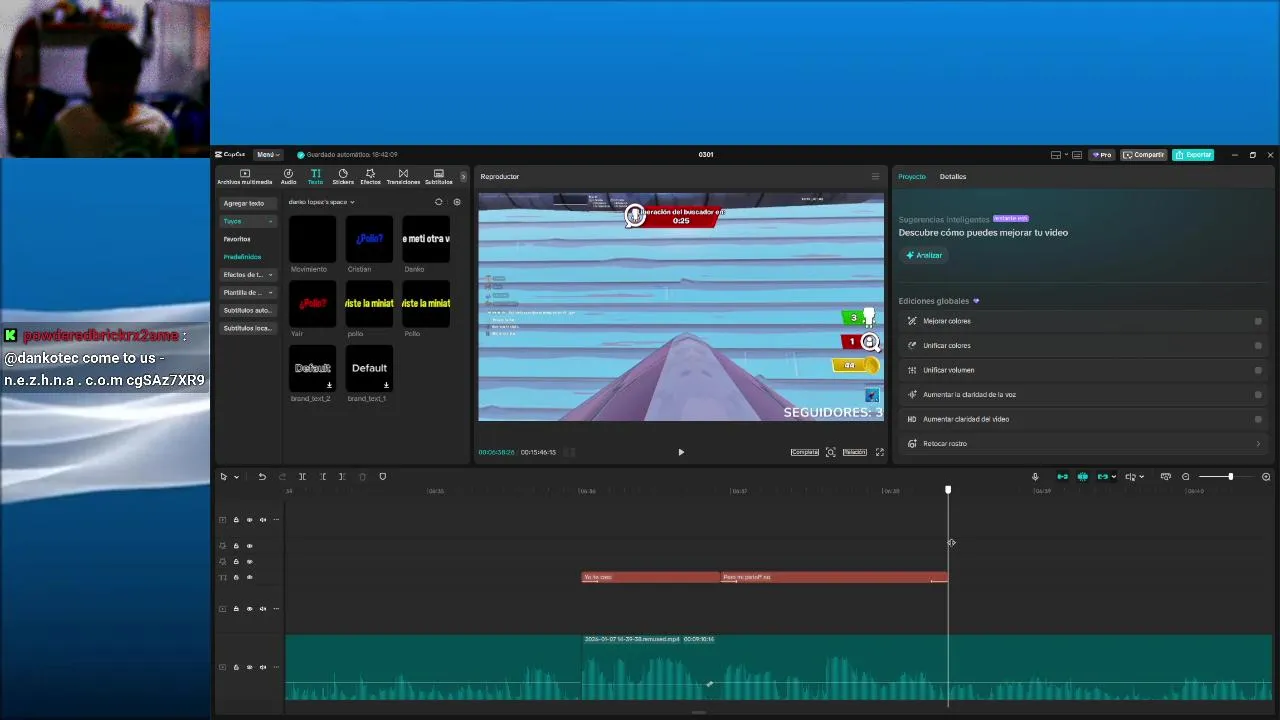This screenshot has width=1280, height=720.
Task: Open the Subtítulos automáticos option
Action: pyautogui.click(x=248, y=311)
